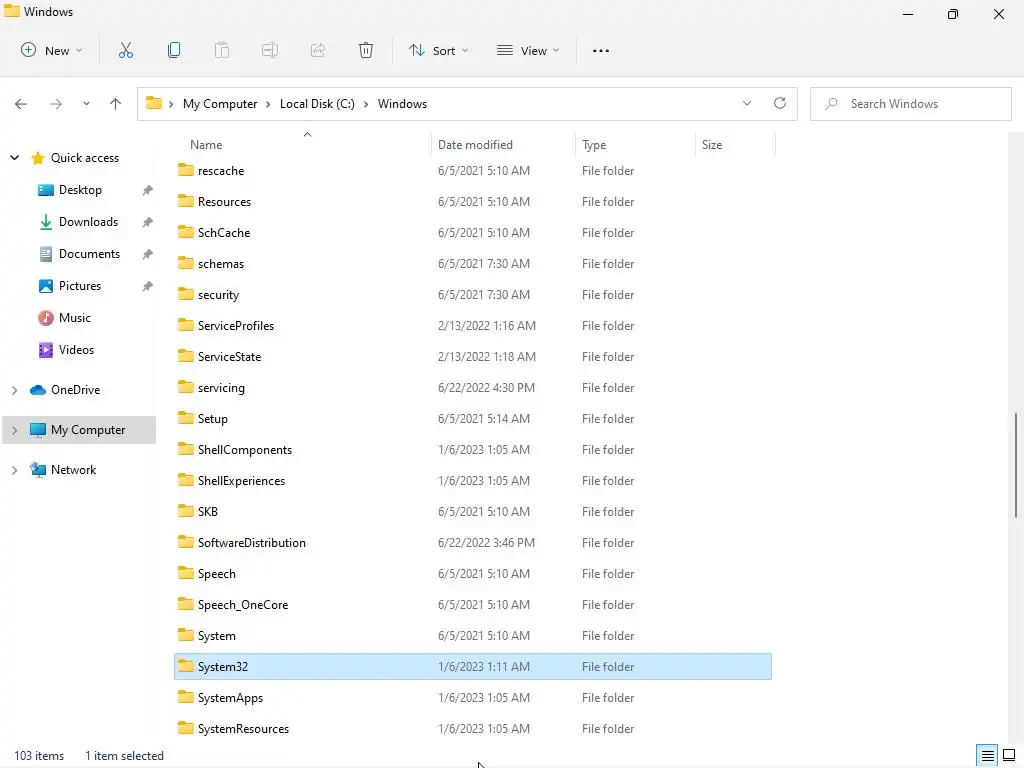Open recent locations dropdown arrow
Viewport: 1024px width, 768px height.
click(x=86, y=104)
